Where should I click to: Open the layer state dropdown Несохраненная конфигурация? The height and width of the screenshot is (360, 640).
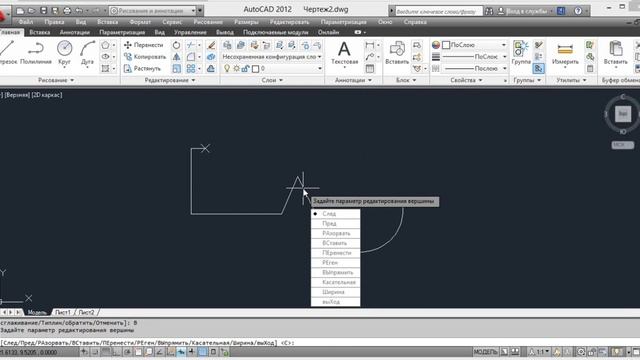point(272,57)
